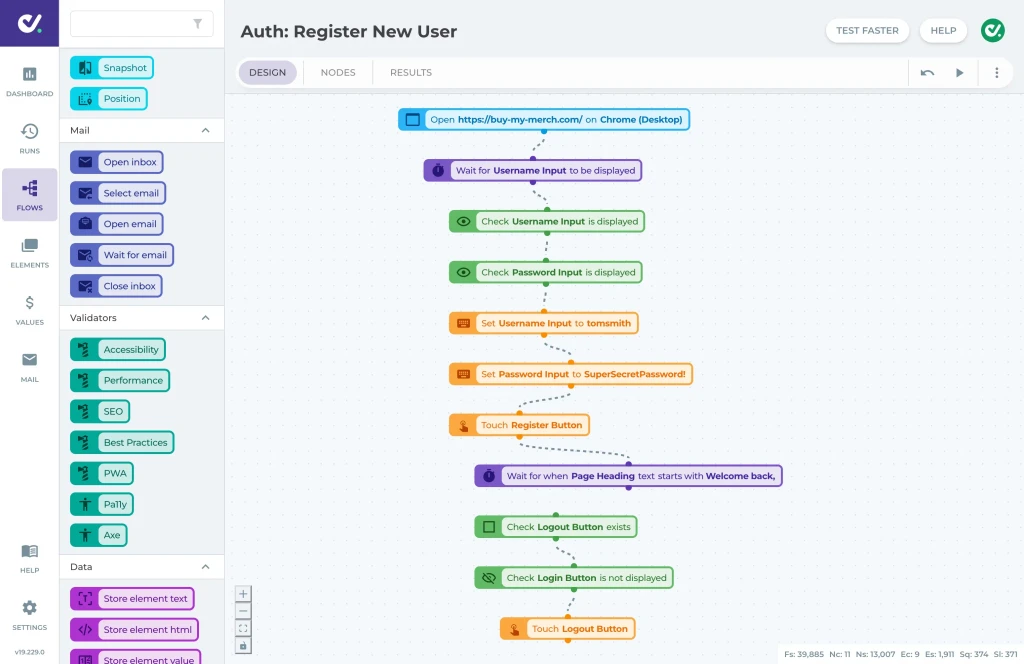The width and height of the screenshot is (1024, 664).
Task: Select the Wait for Page Heading node
Action: [628, 476]
